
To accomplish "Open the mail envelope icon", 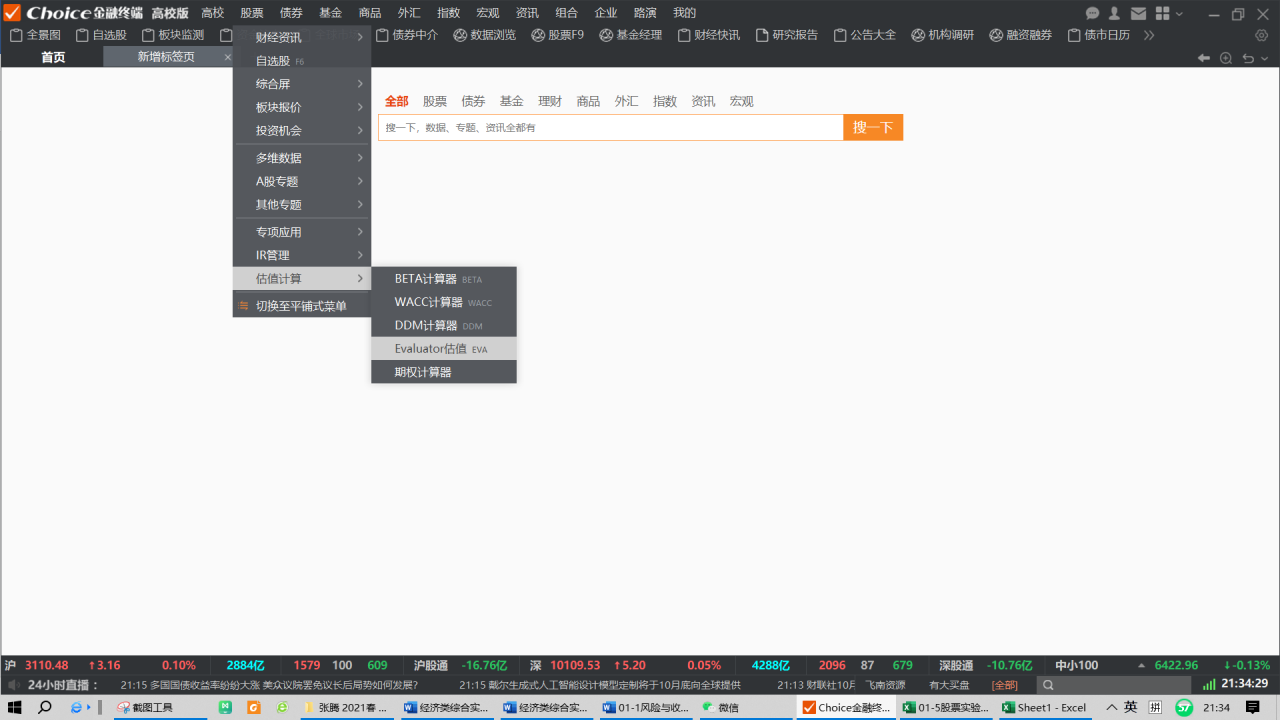I will (x=1138, y=13).
